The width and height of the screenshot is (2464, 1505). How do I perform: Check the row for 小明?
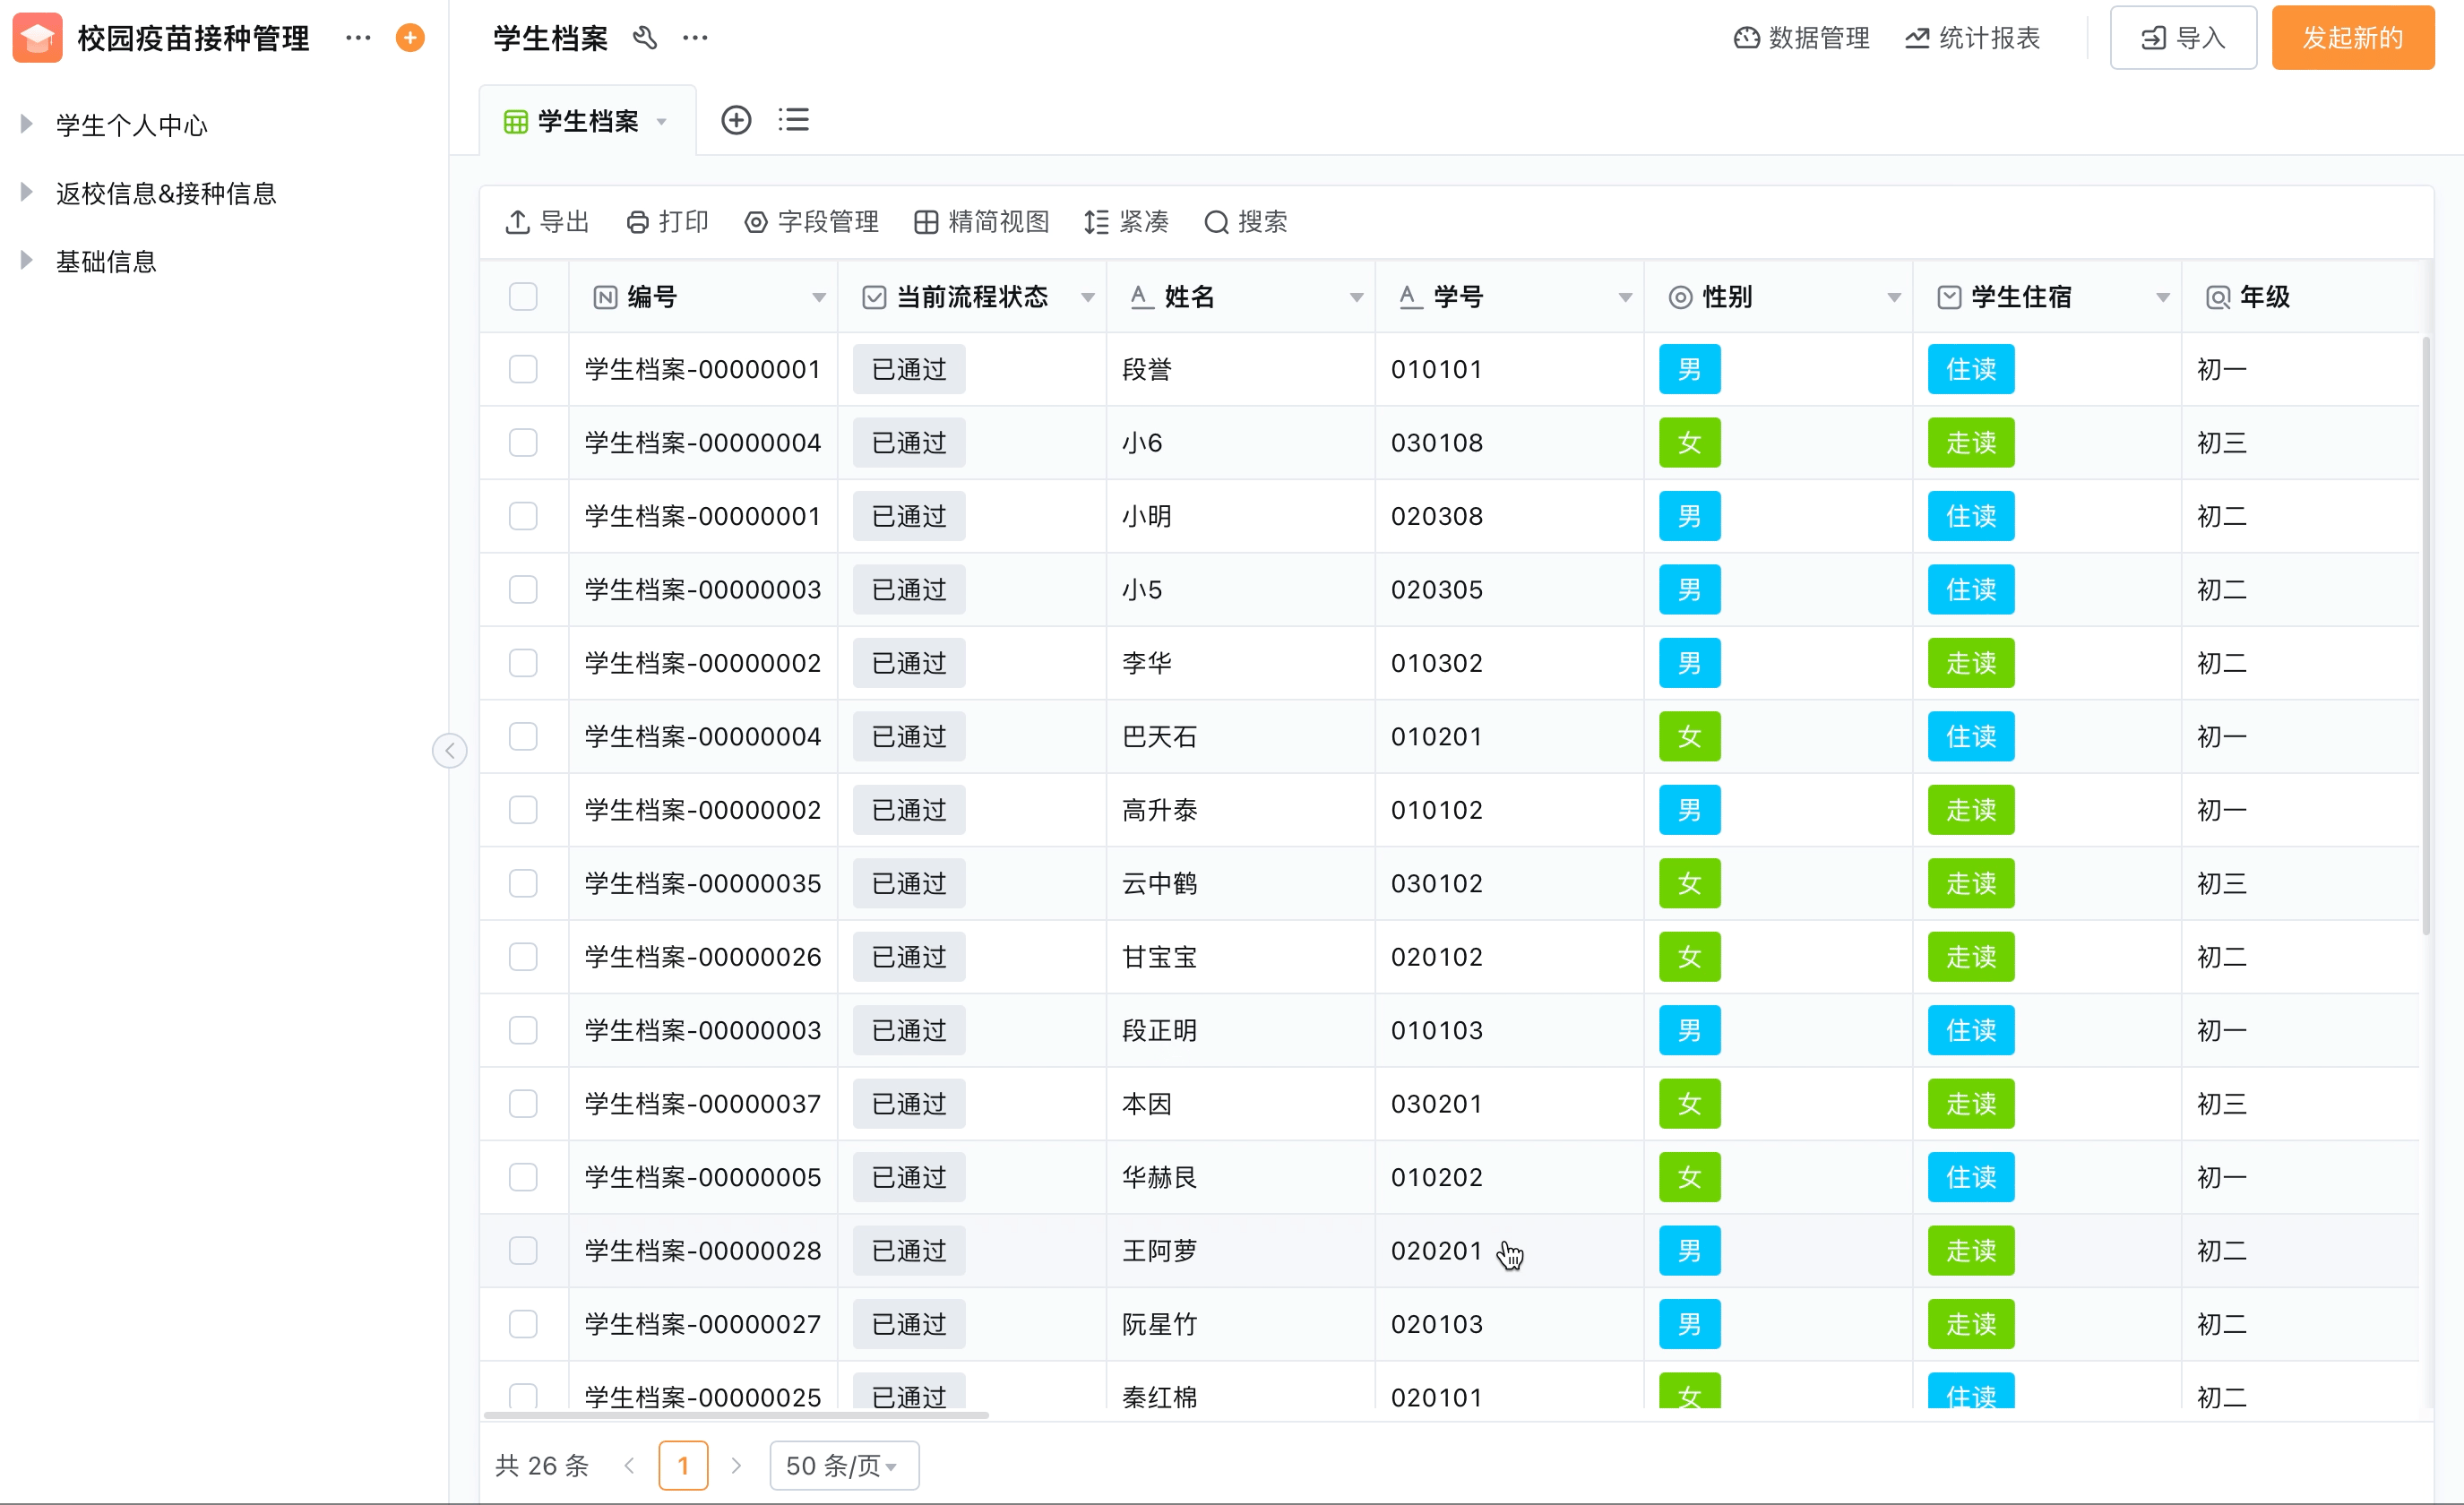[523, 516]
